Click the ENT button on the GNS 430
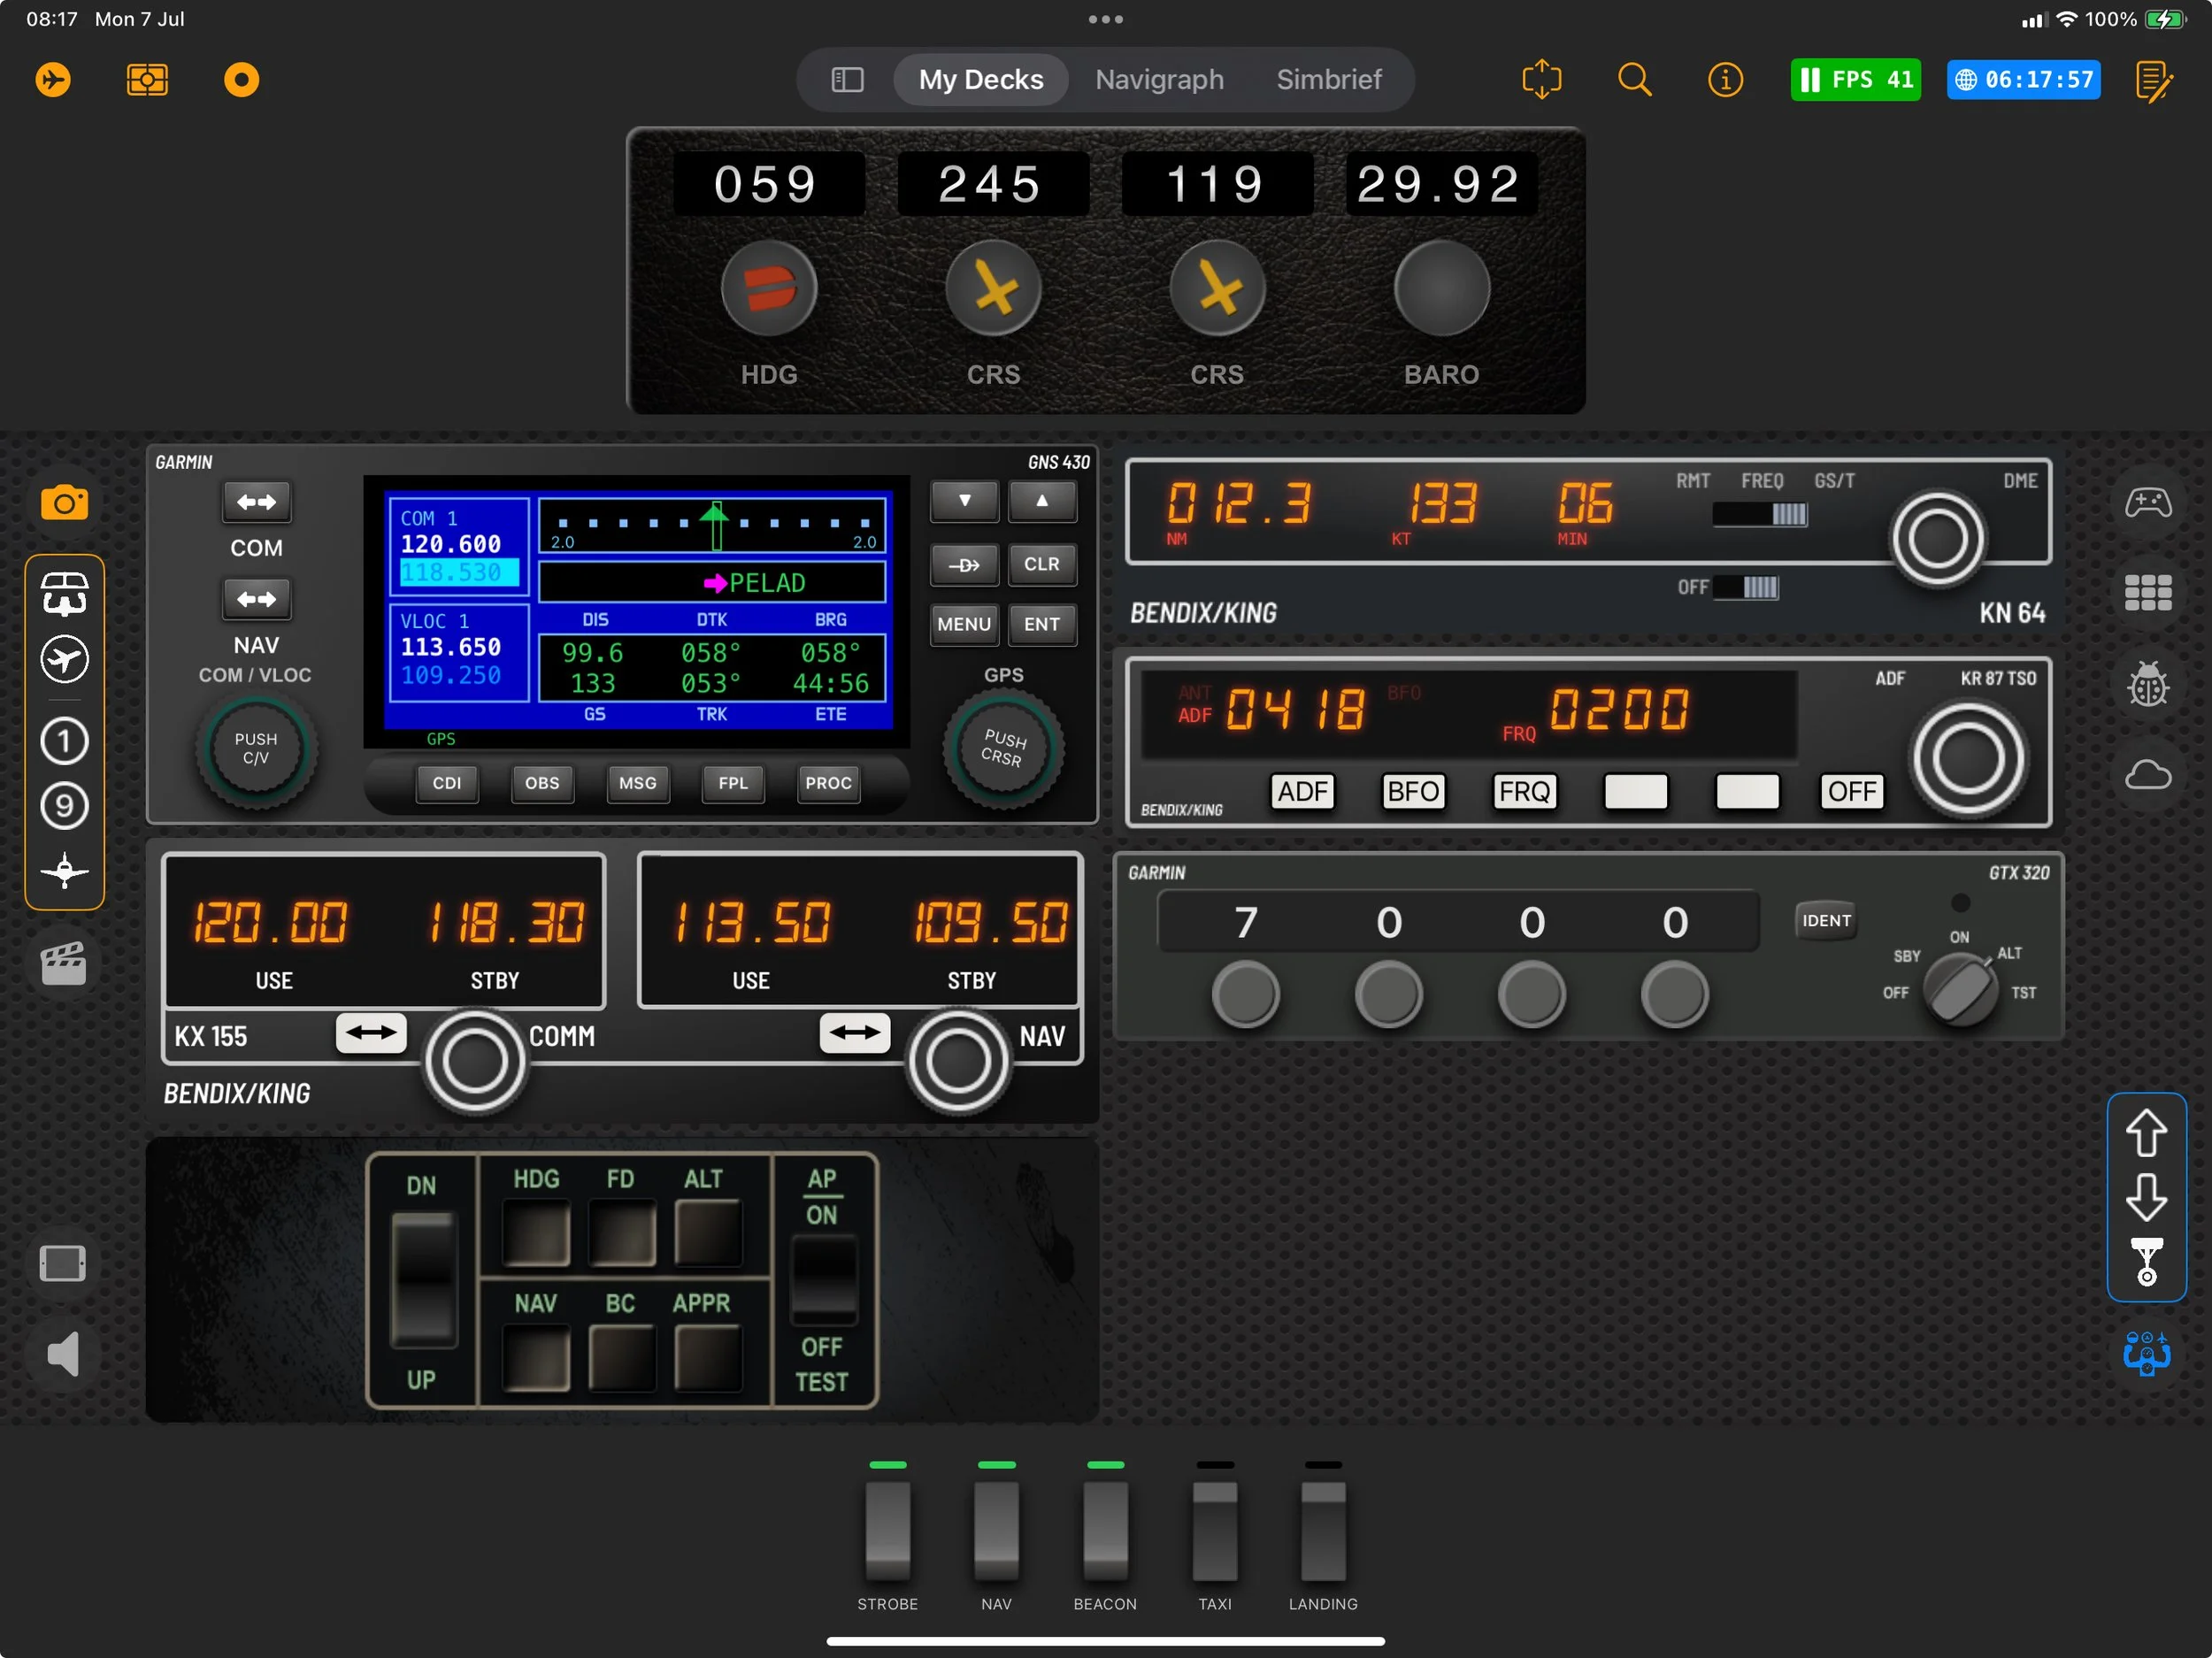 (1042, 624)
